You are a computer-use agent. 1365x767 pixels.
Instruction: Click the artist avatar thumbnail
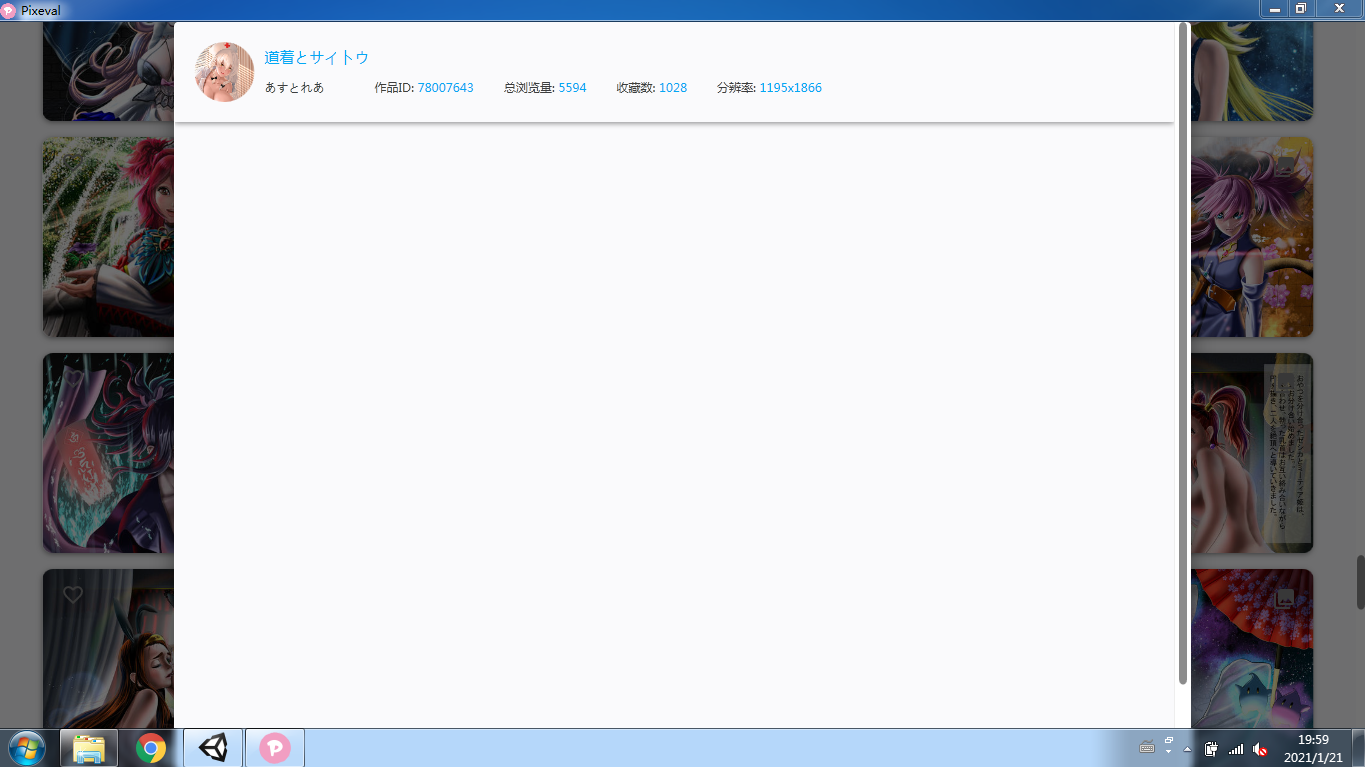224,71
